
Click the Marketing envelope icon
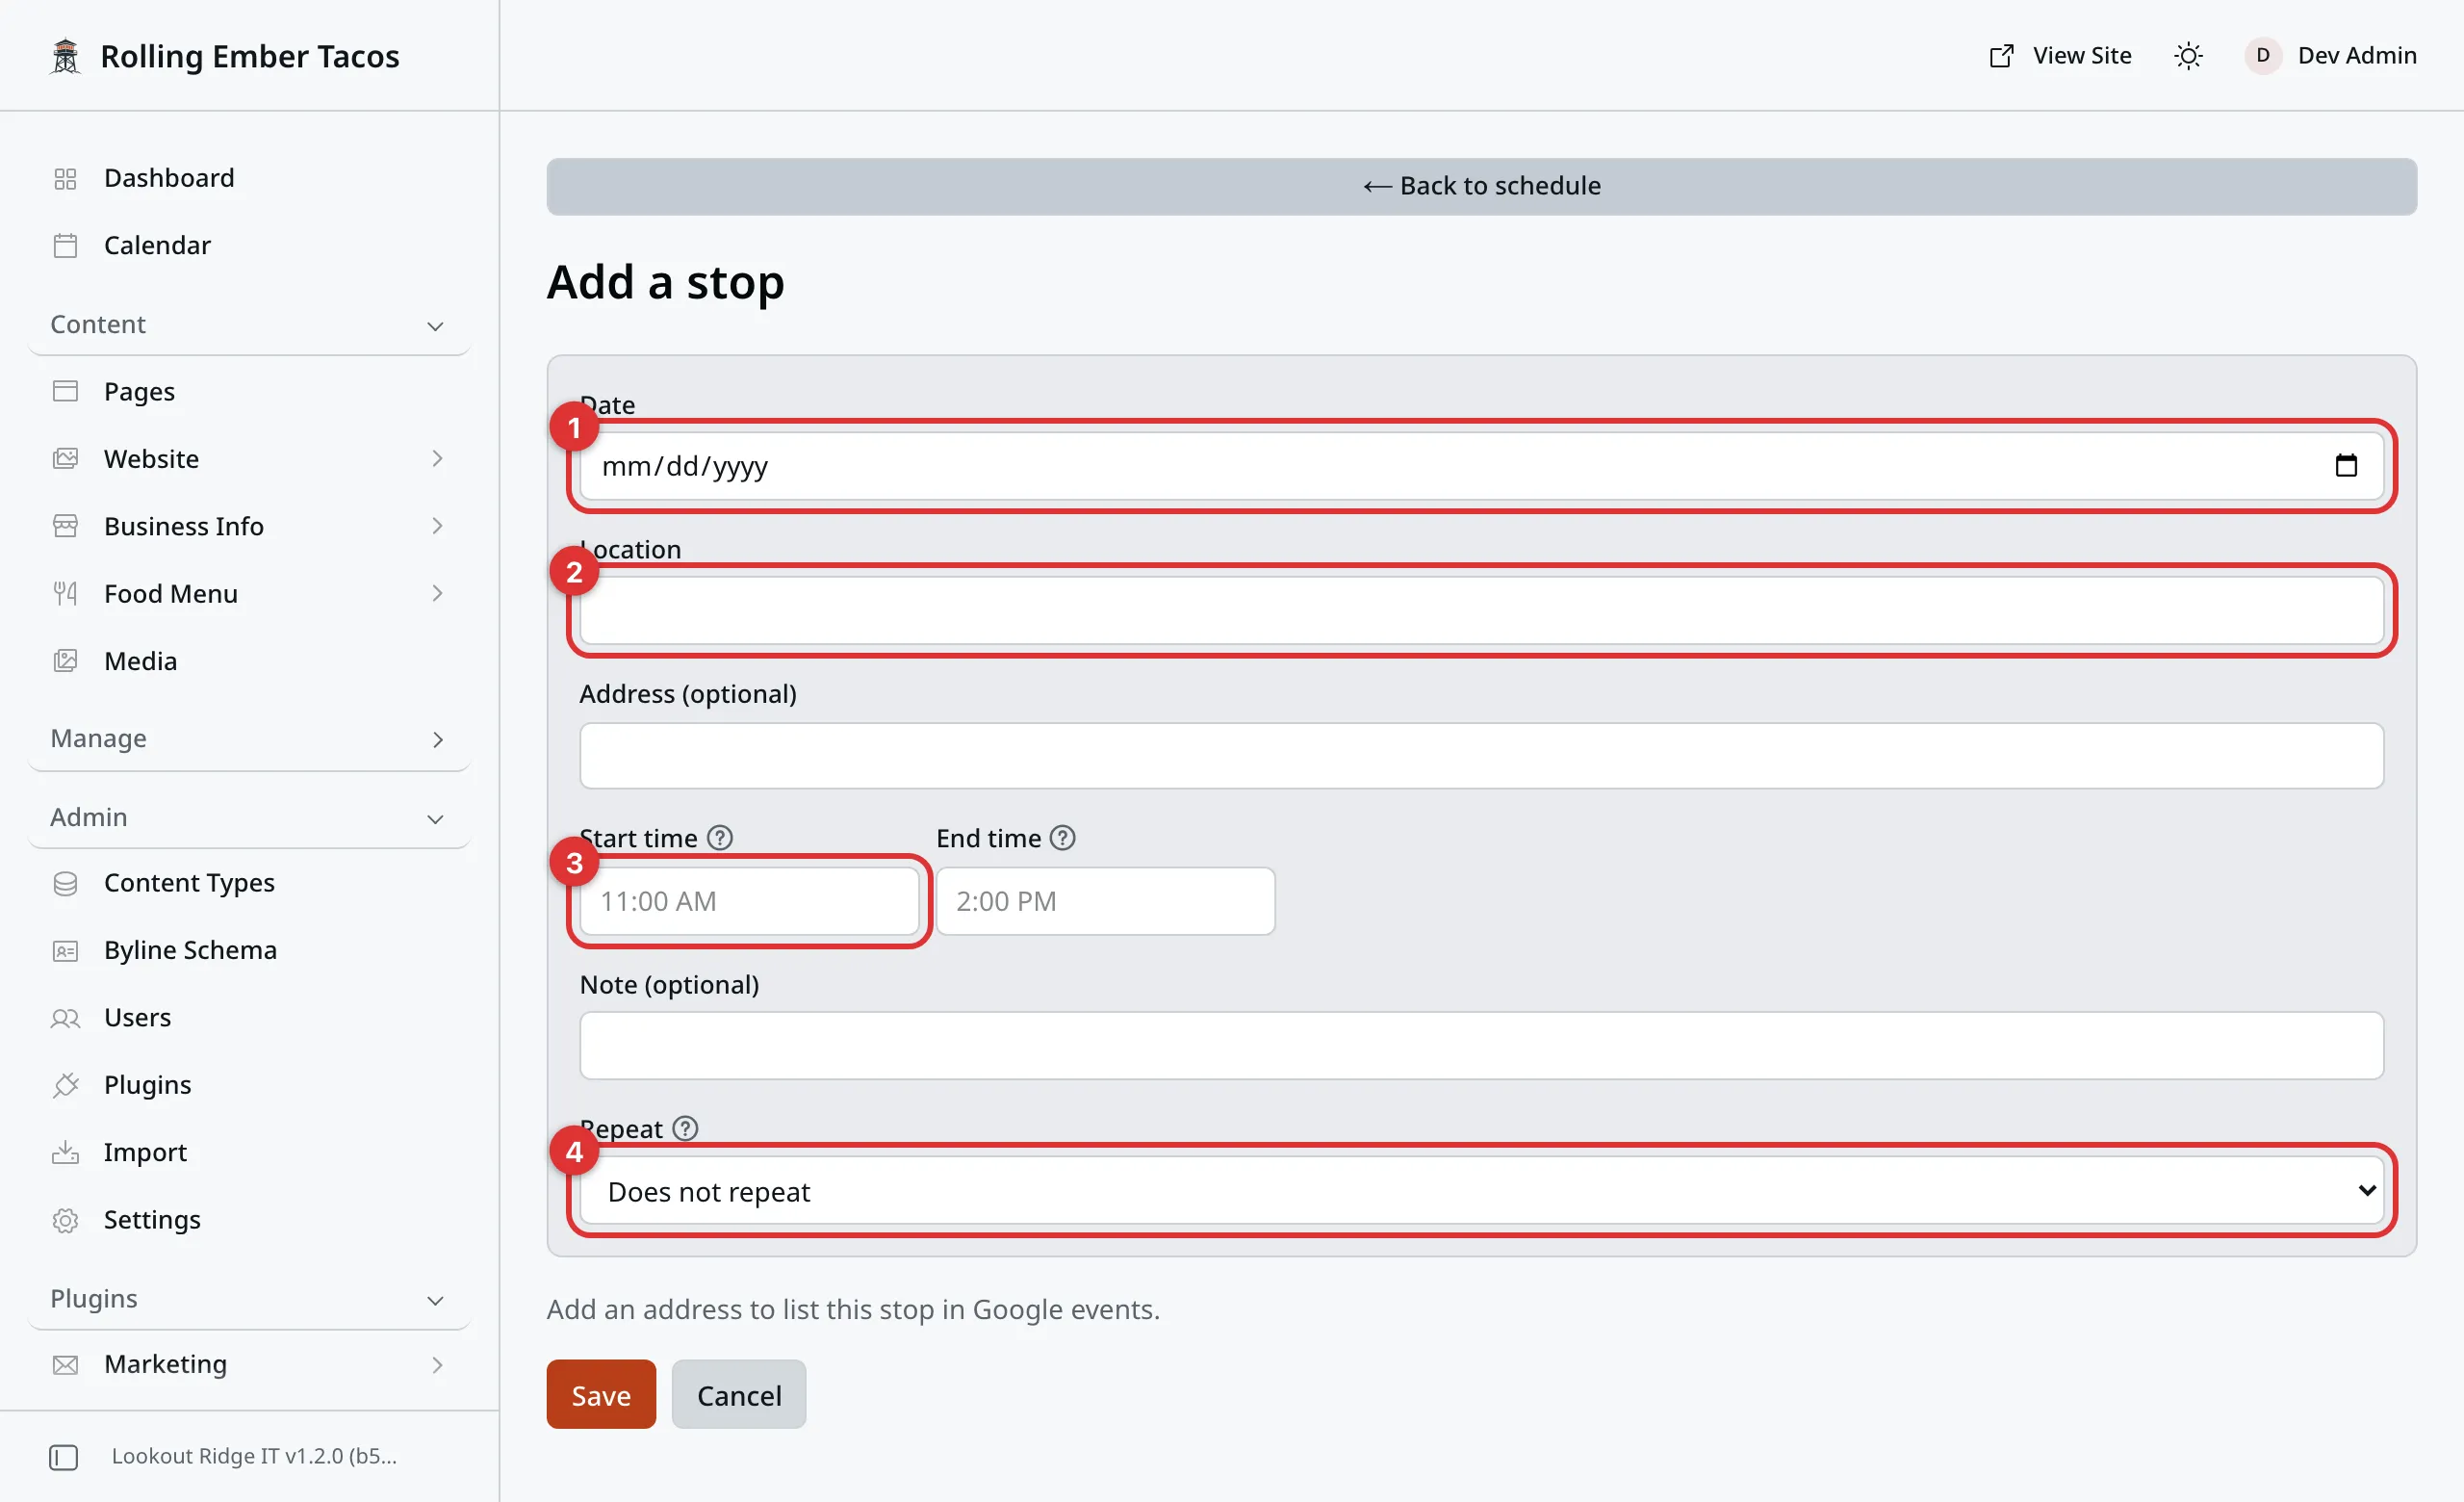coord(65,1365)
